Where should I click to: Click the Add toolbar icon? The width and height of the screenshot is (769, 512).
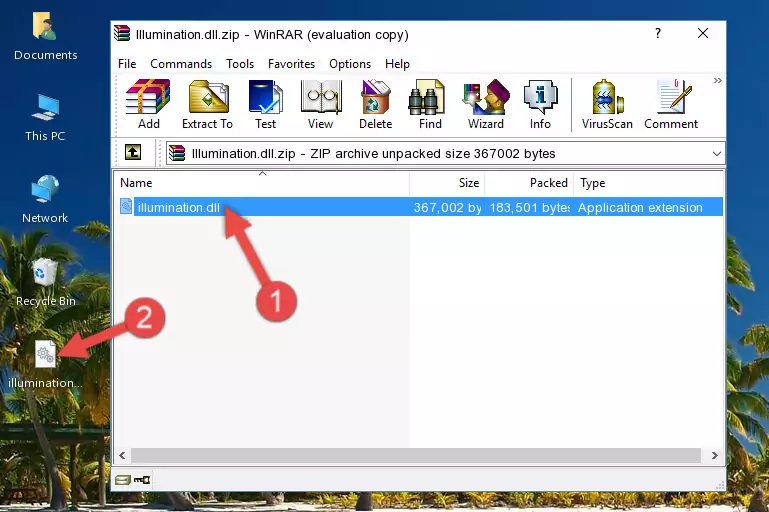pos(148,104)
